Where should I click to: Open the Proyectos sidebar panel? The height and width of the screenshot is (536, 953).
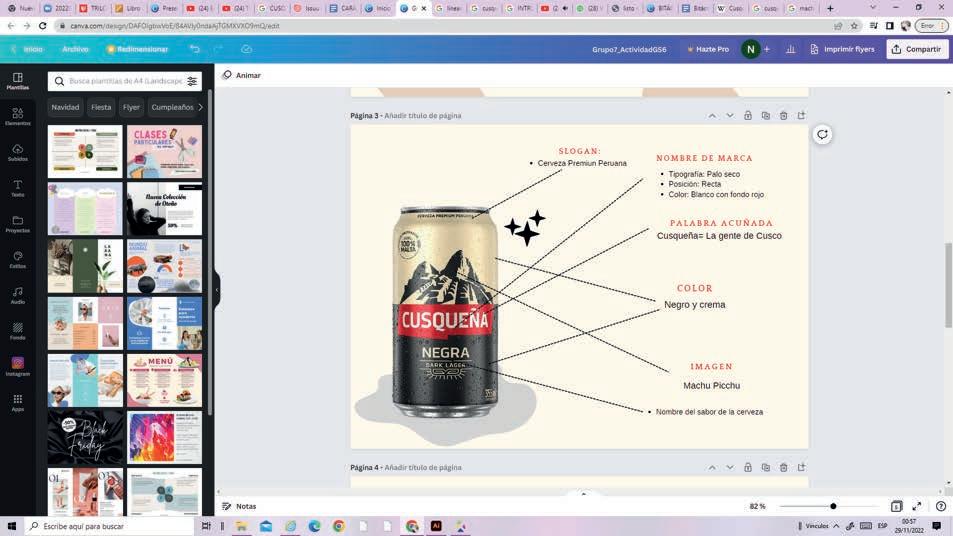(18, 224)
